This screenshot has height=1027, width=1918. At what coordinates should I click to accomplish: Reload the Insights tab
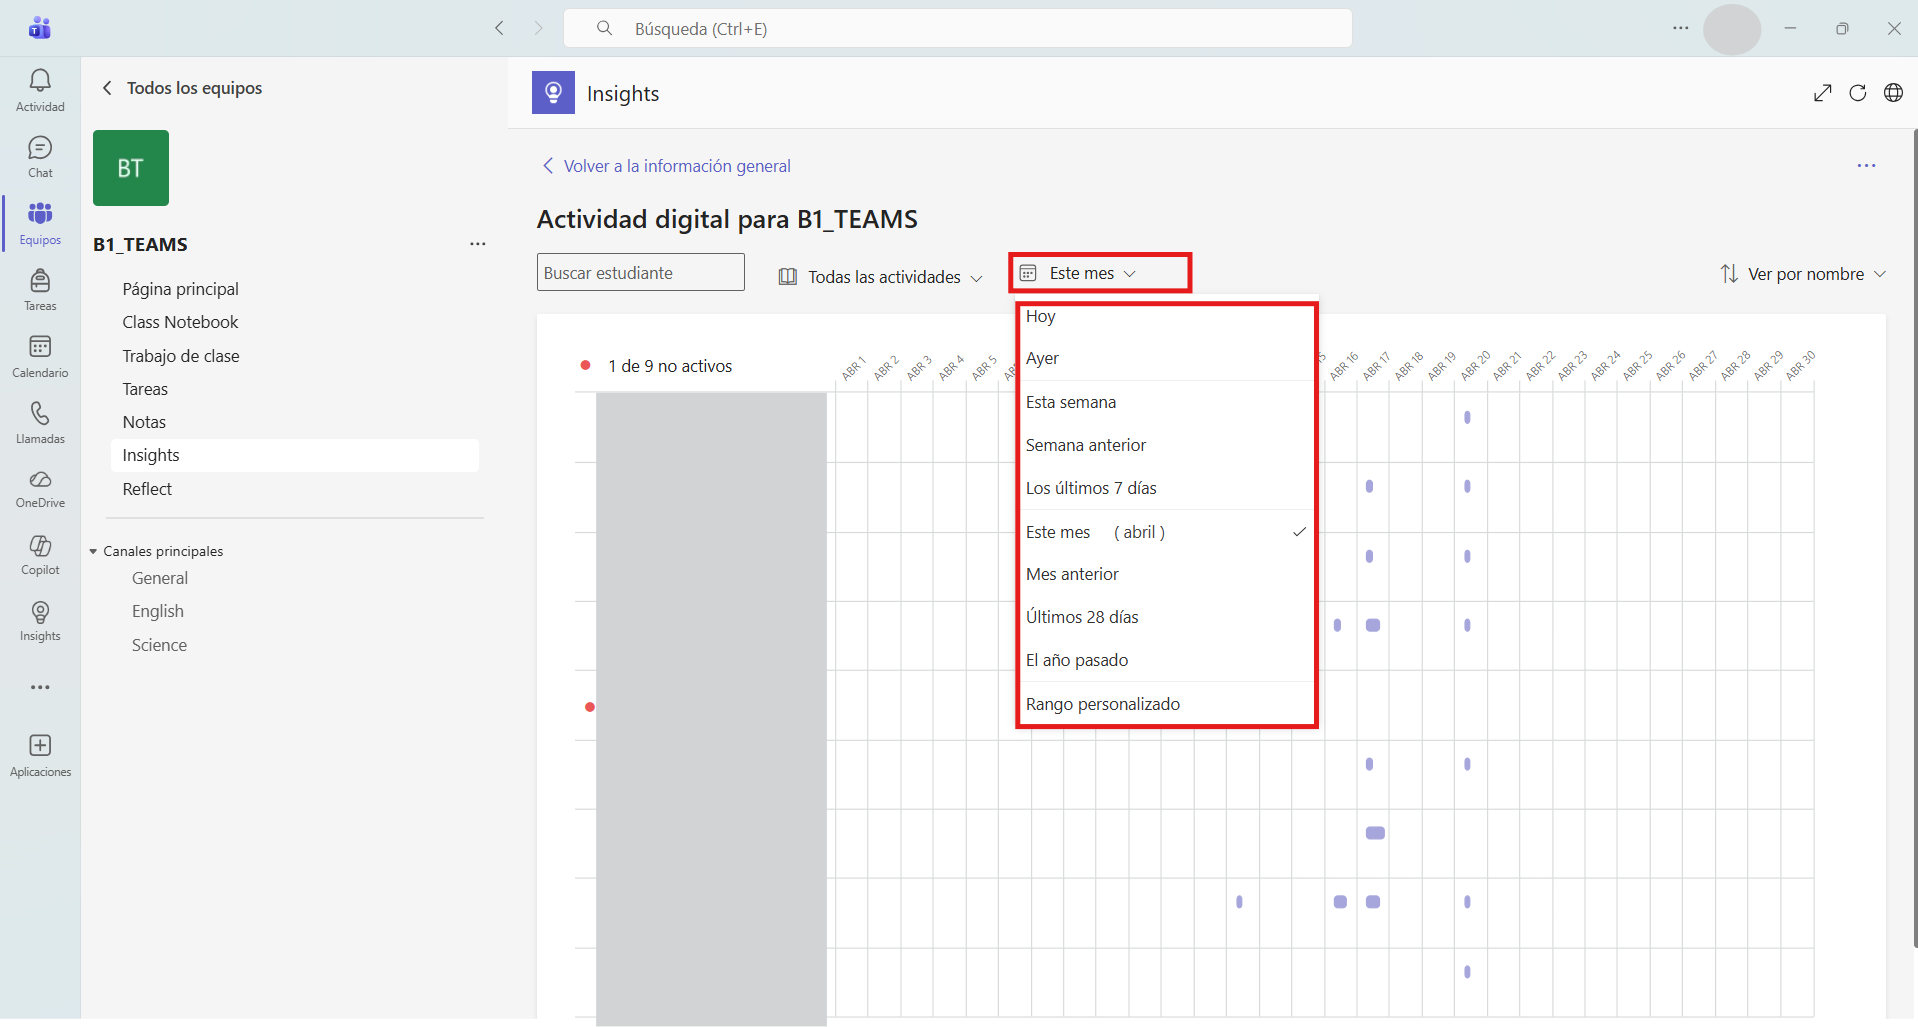point(1858,93)
